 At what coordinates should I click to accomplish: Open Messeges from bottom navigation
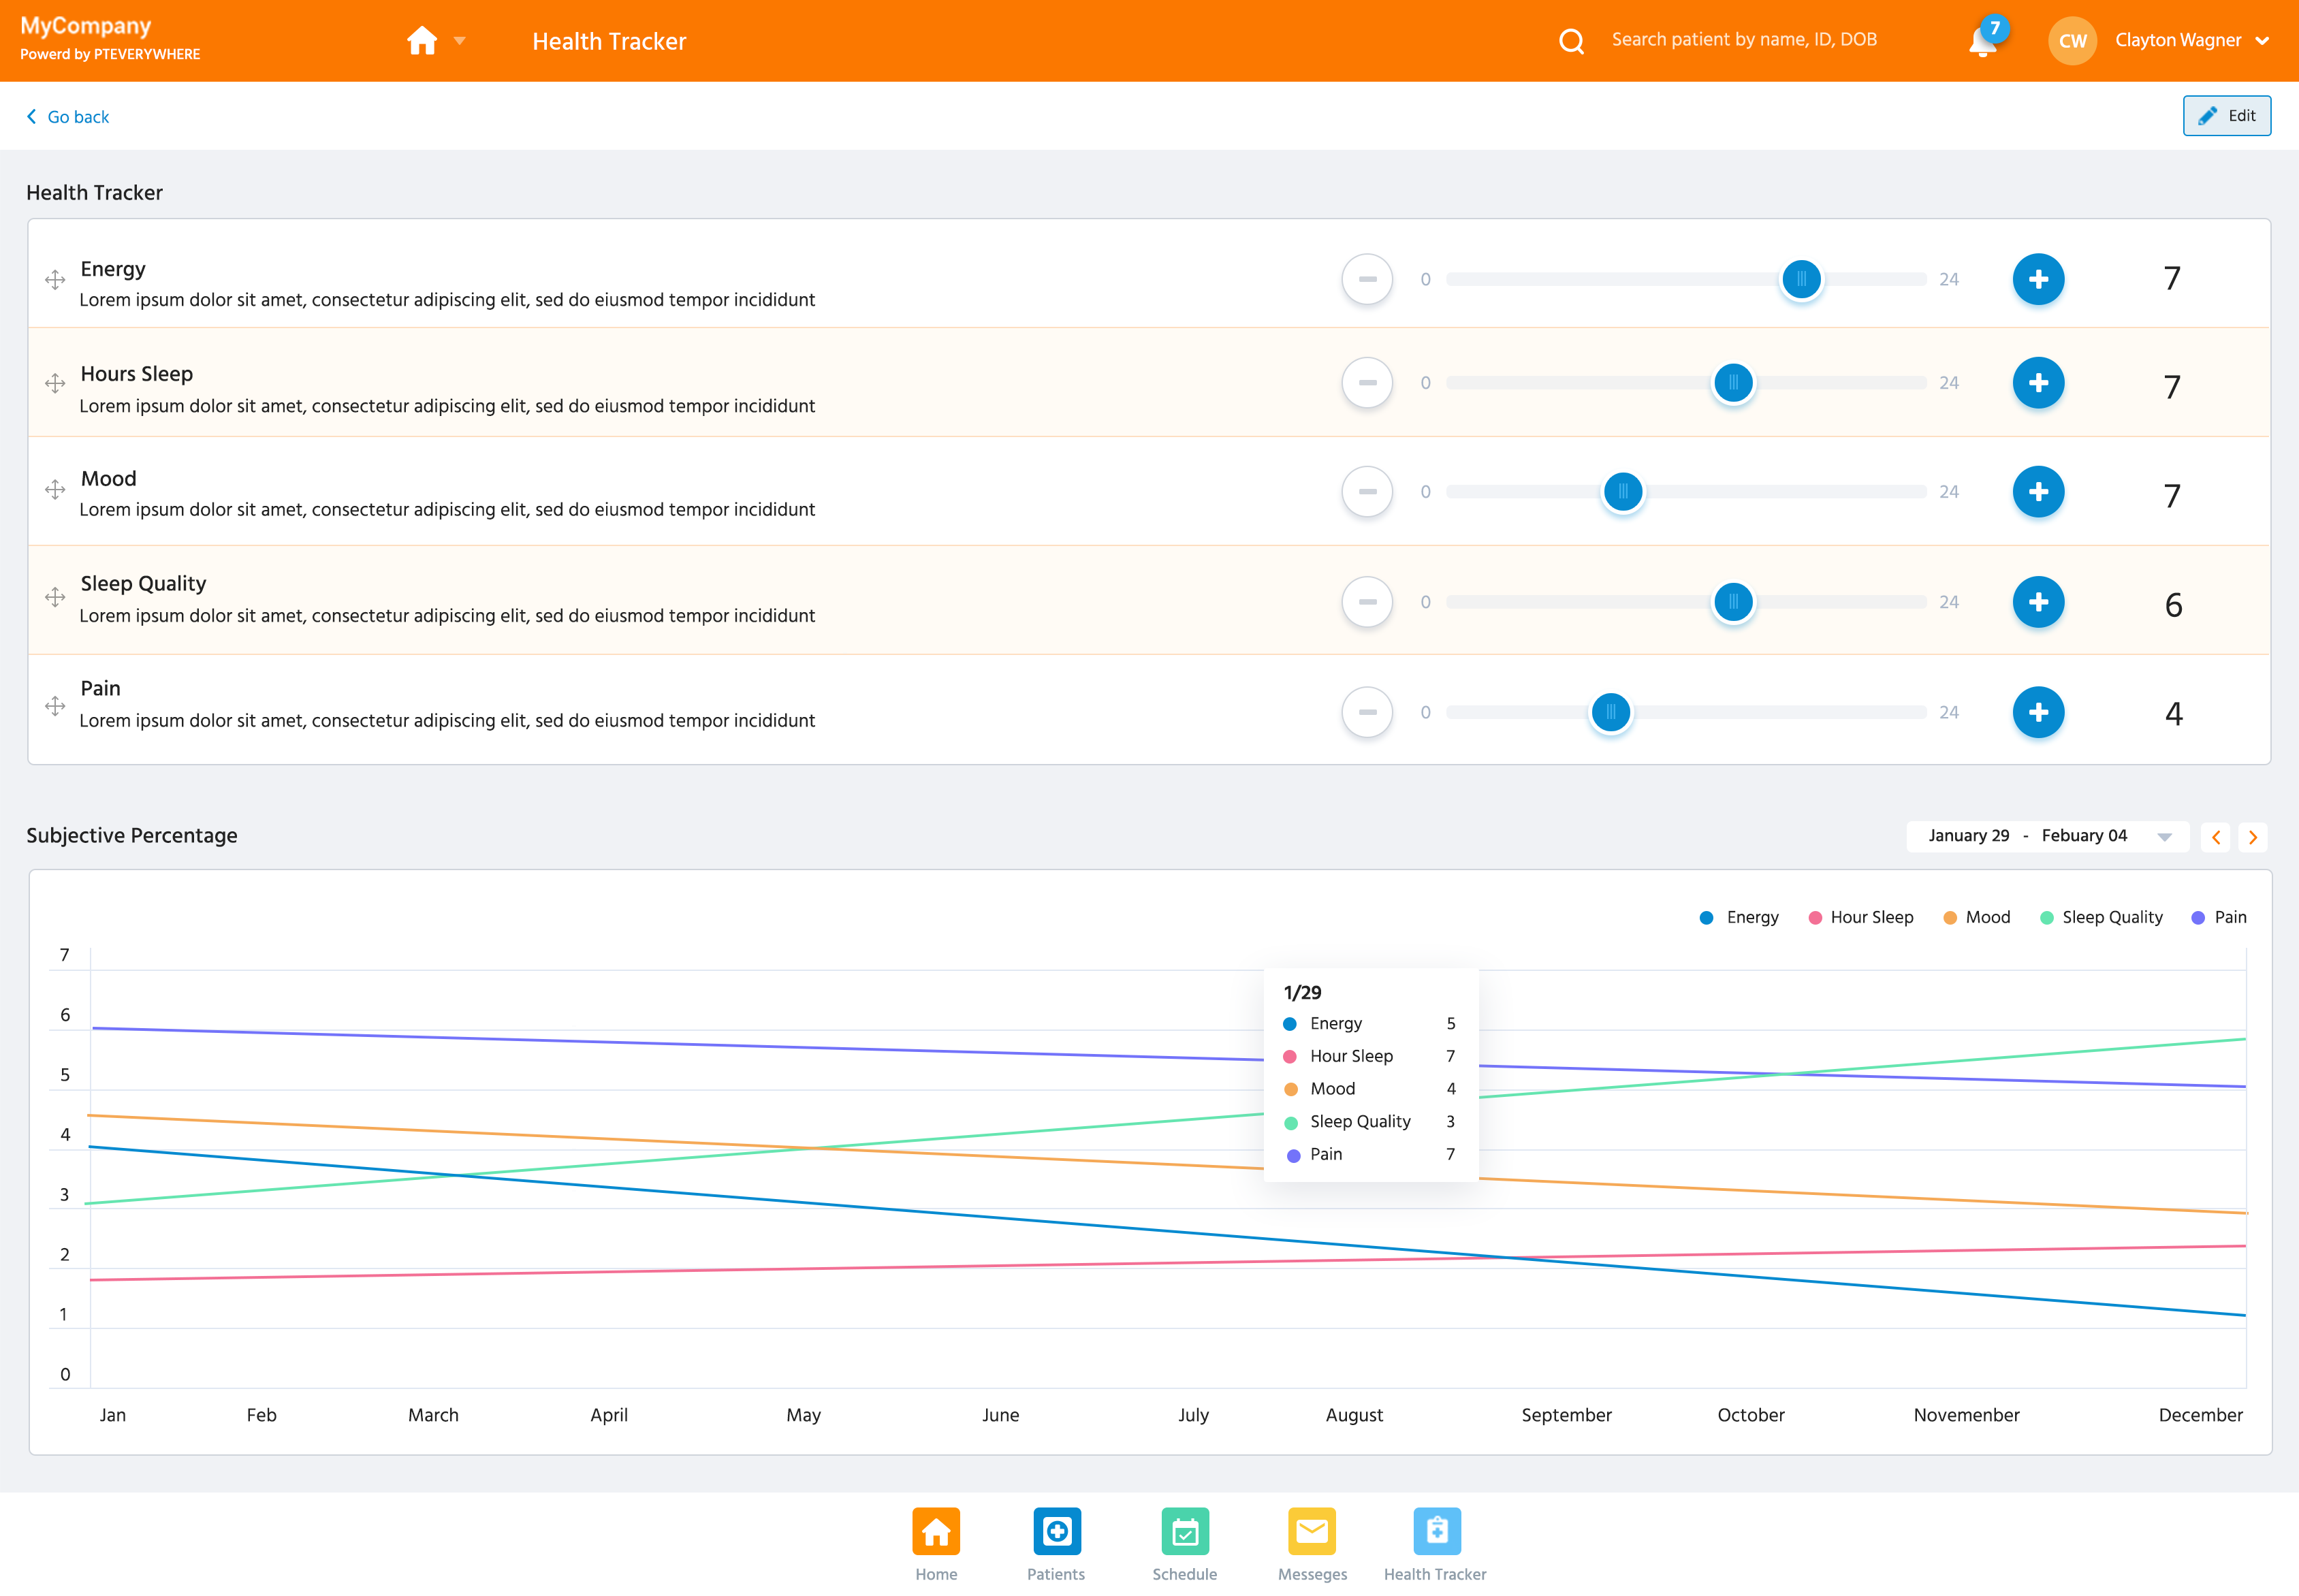click(1312, 1531)
